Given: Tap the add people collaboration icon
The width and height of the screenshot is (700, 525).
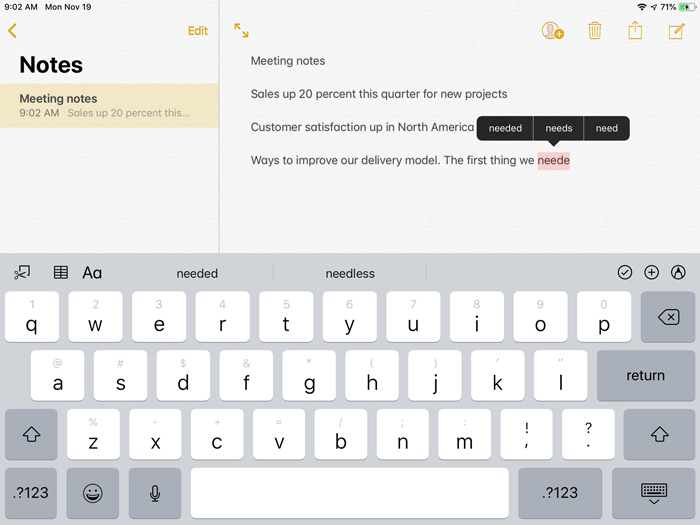Looking at the screenshot, I should (552, 31).
